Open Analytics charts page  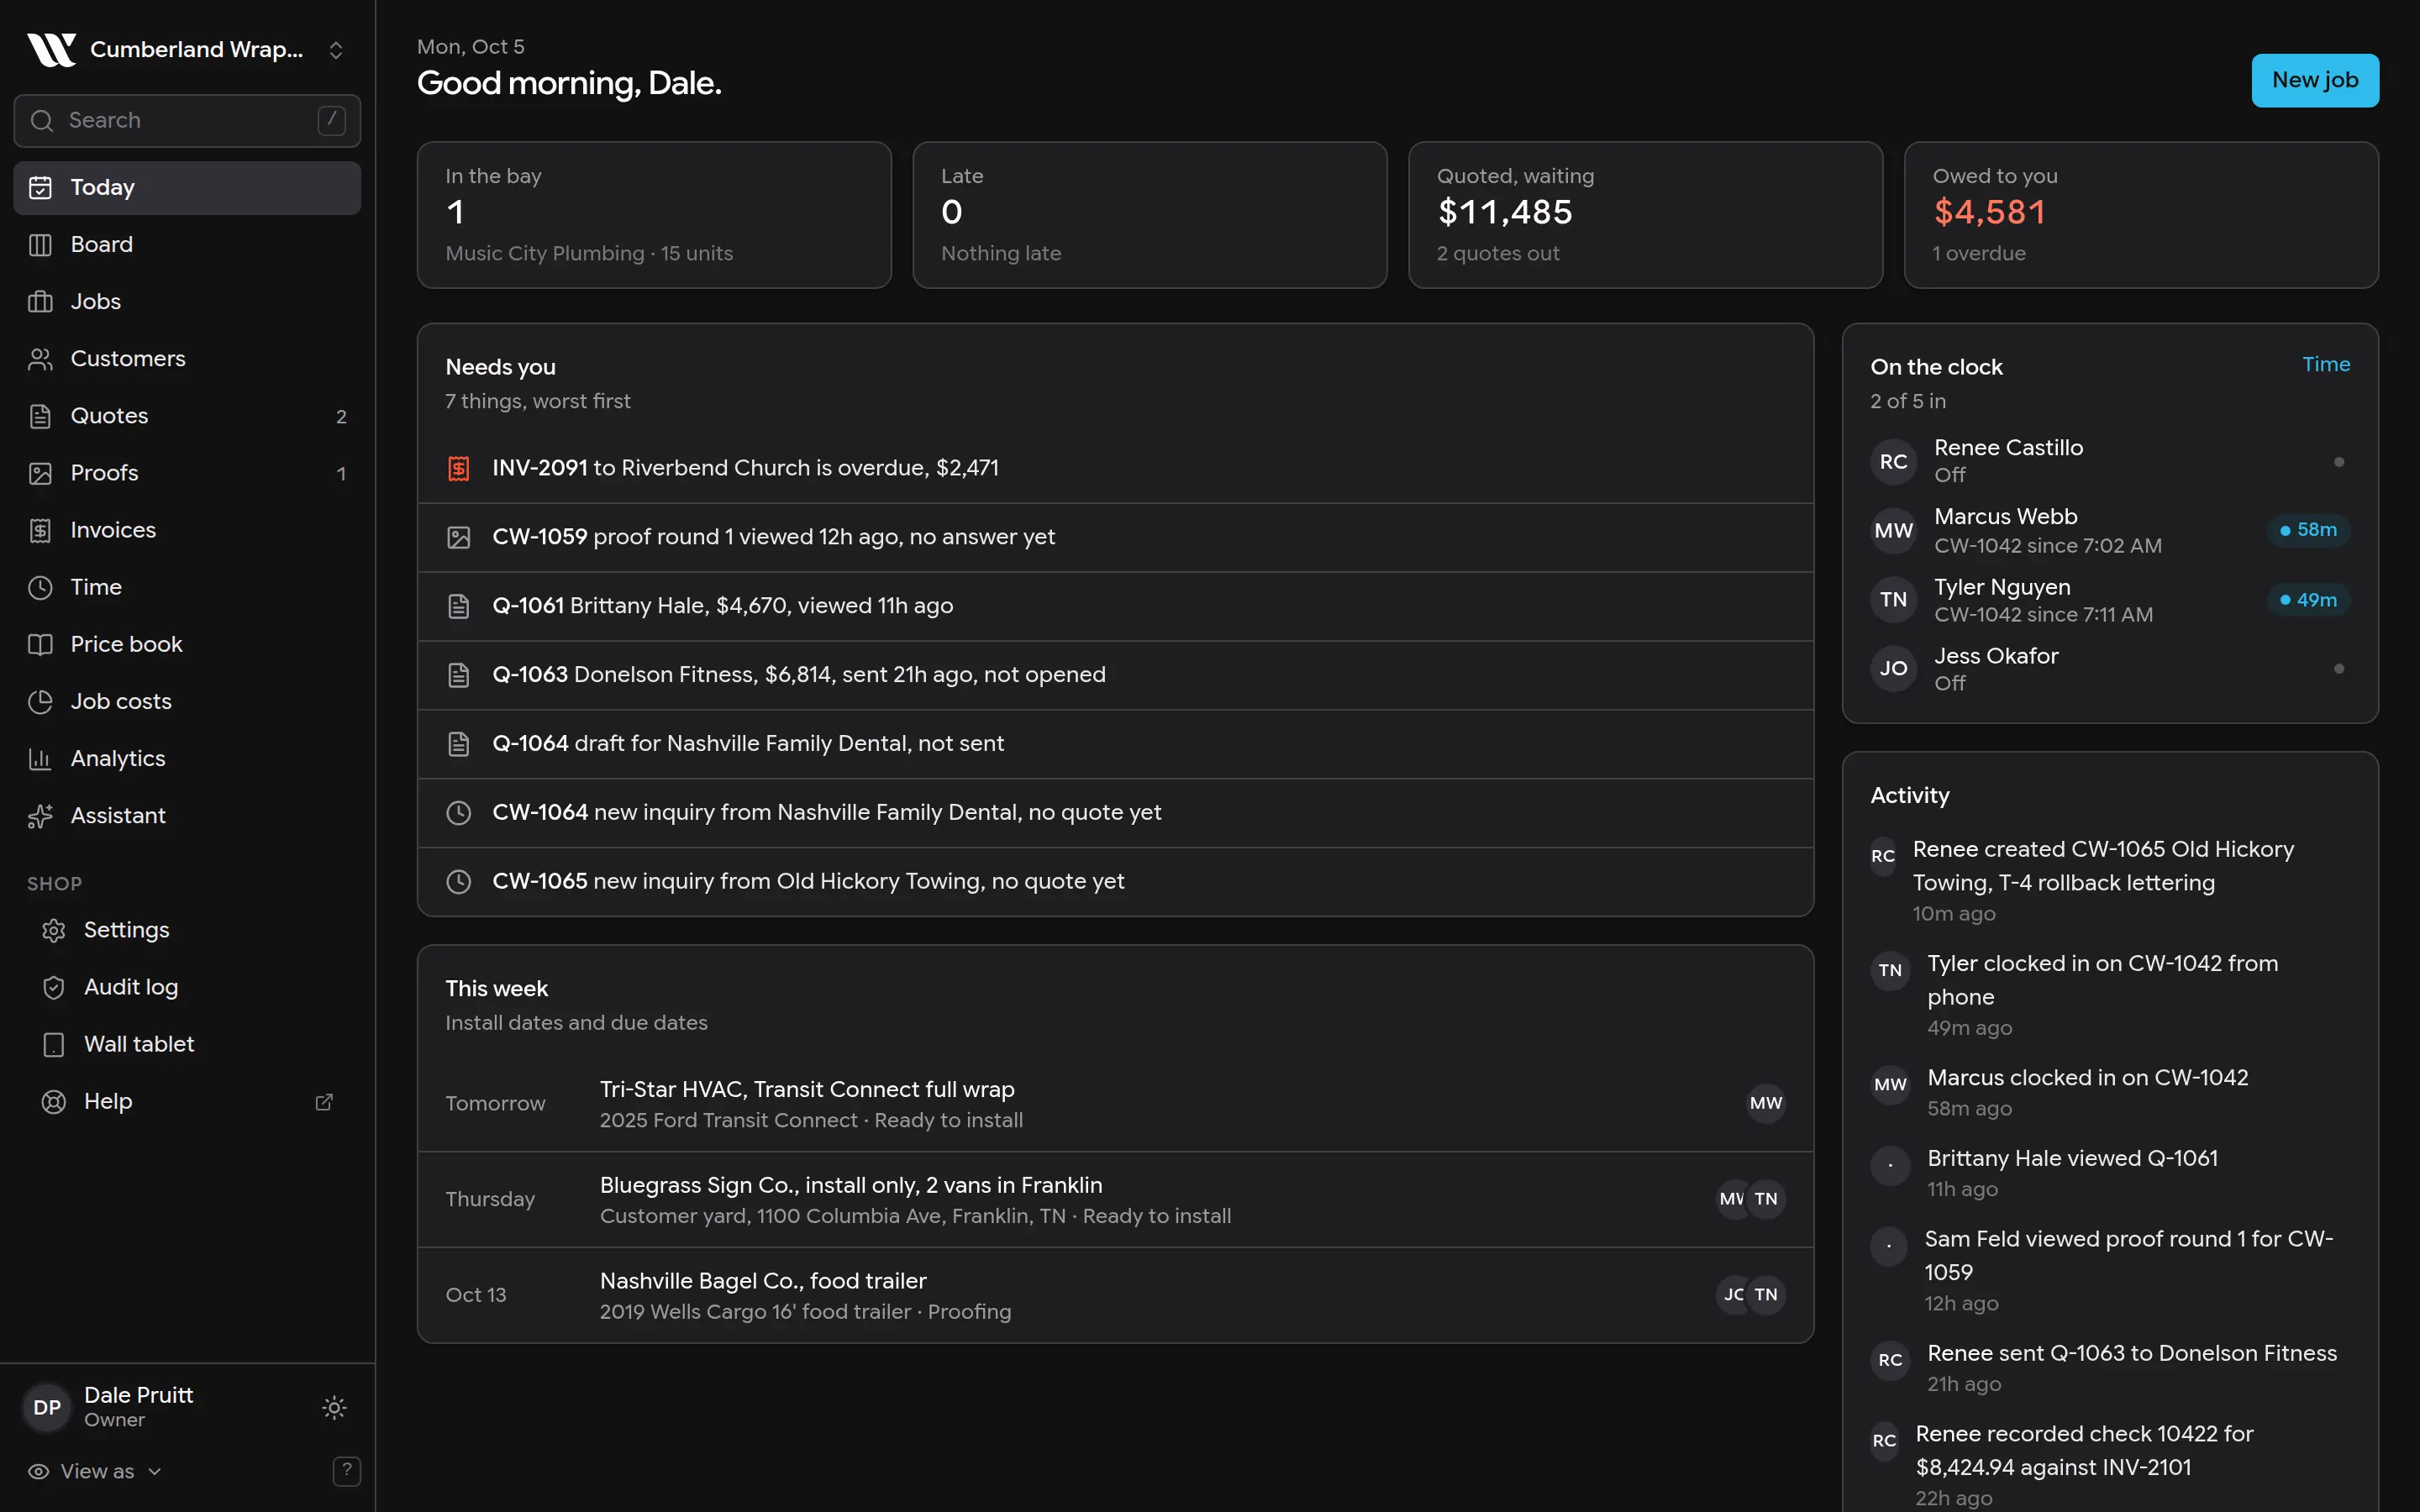pos(187,758)
